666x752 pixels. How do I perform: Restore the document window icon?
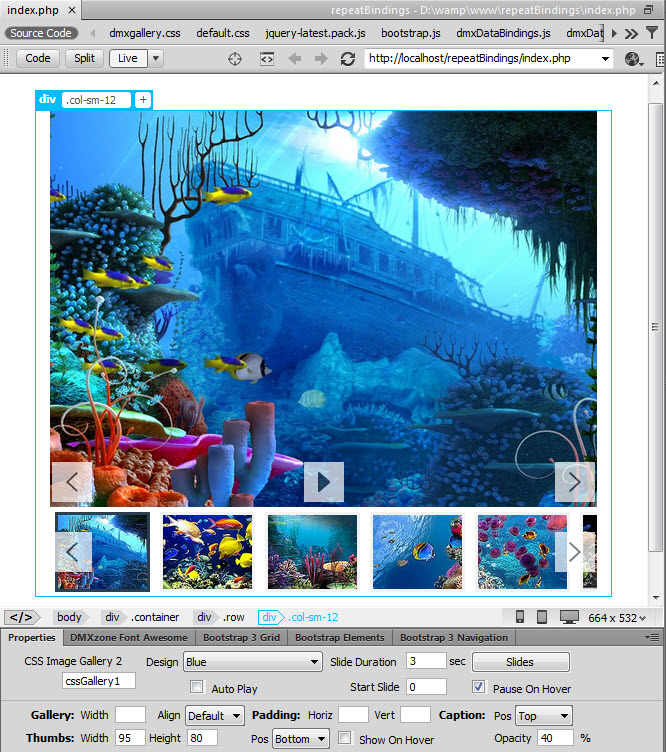point(648,10)
